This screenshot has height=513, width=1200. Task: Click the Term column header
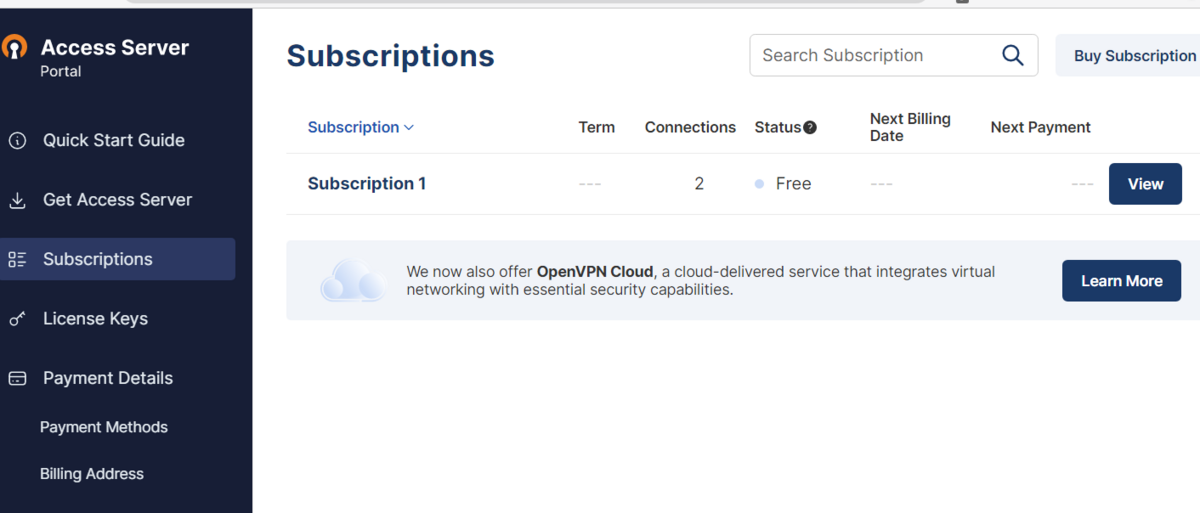(x=597, y=127)
